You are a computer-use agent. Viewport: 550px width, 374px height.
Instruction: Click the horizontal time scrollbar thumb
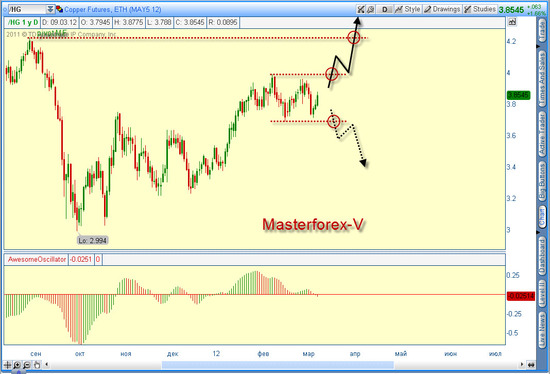pos(277,365)
